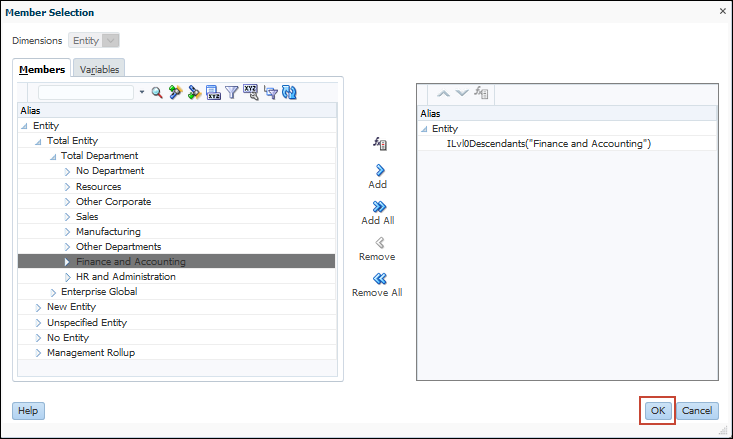Select the Total Department member
This screenshot has height=439, width=733.
point(100,155)
